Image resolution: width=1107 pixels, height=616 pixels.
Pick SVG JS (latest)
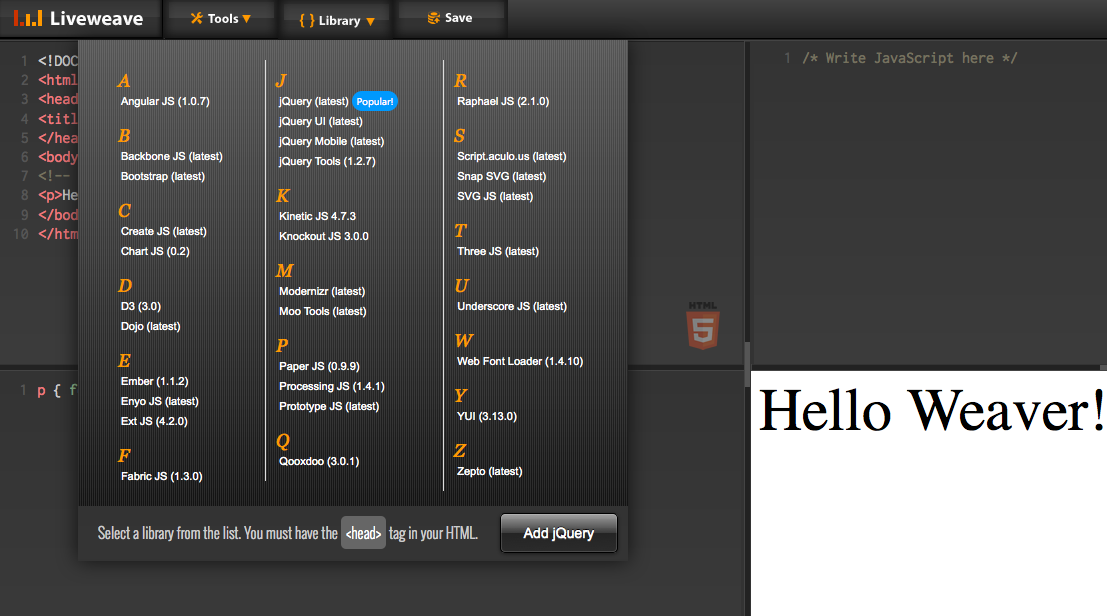[x=495, y=196]
